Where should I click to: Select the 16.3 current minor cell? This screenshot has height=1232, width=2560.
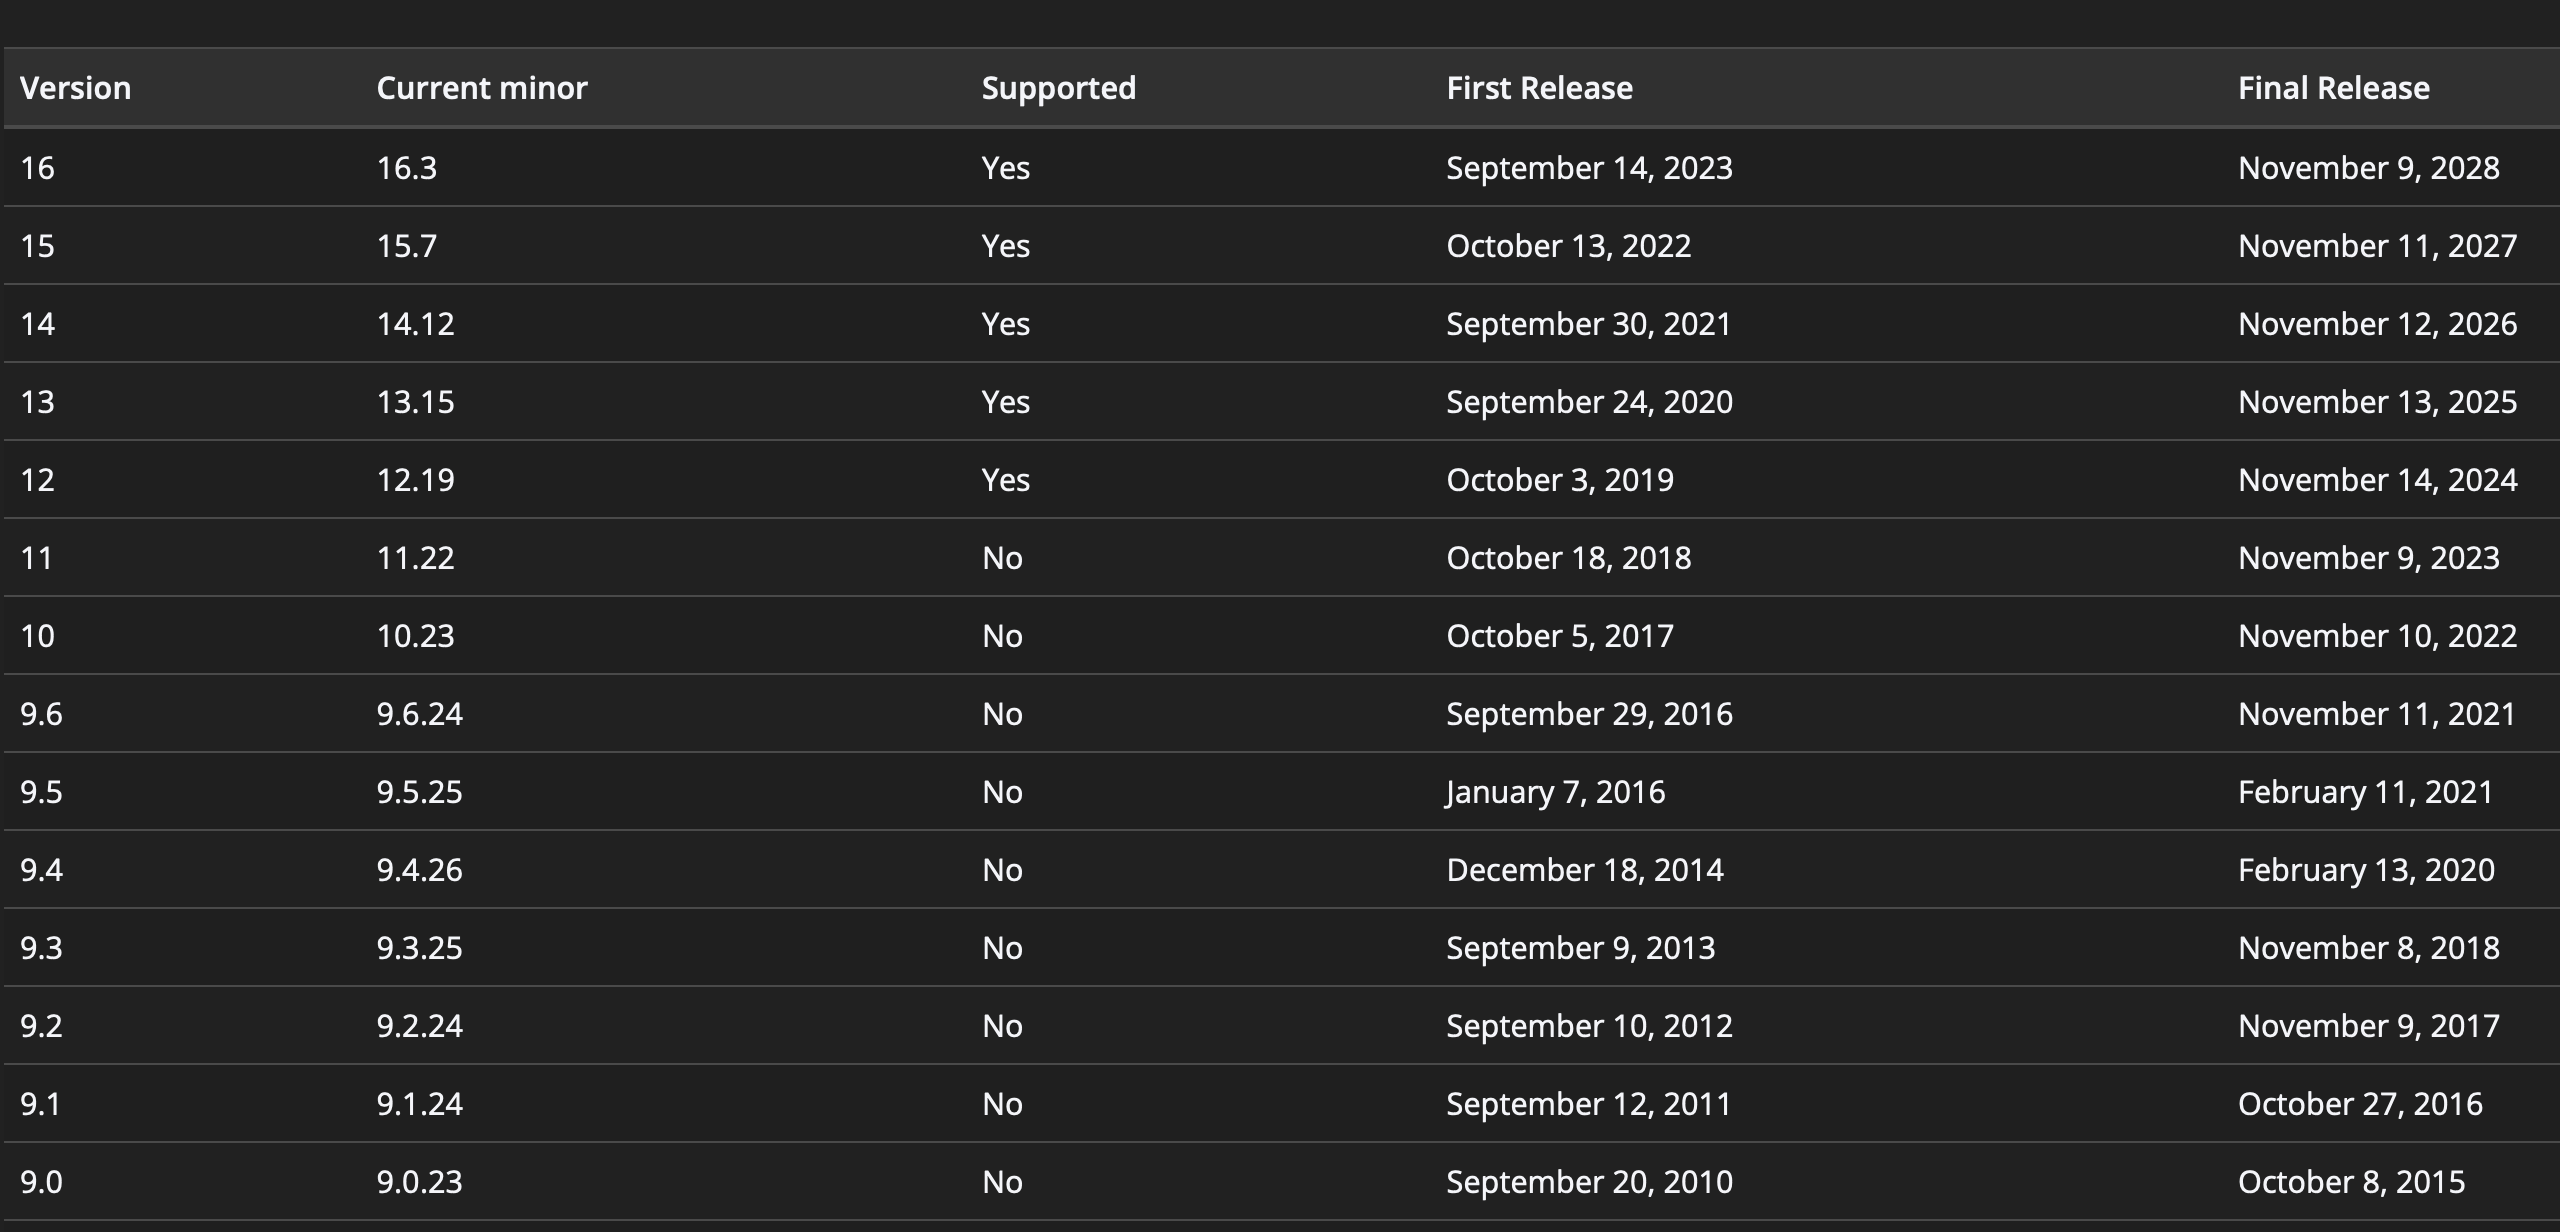point(407,168)
